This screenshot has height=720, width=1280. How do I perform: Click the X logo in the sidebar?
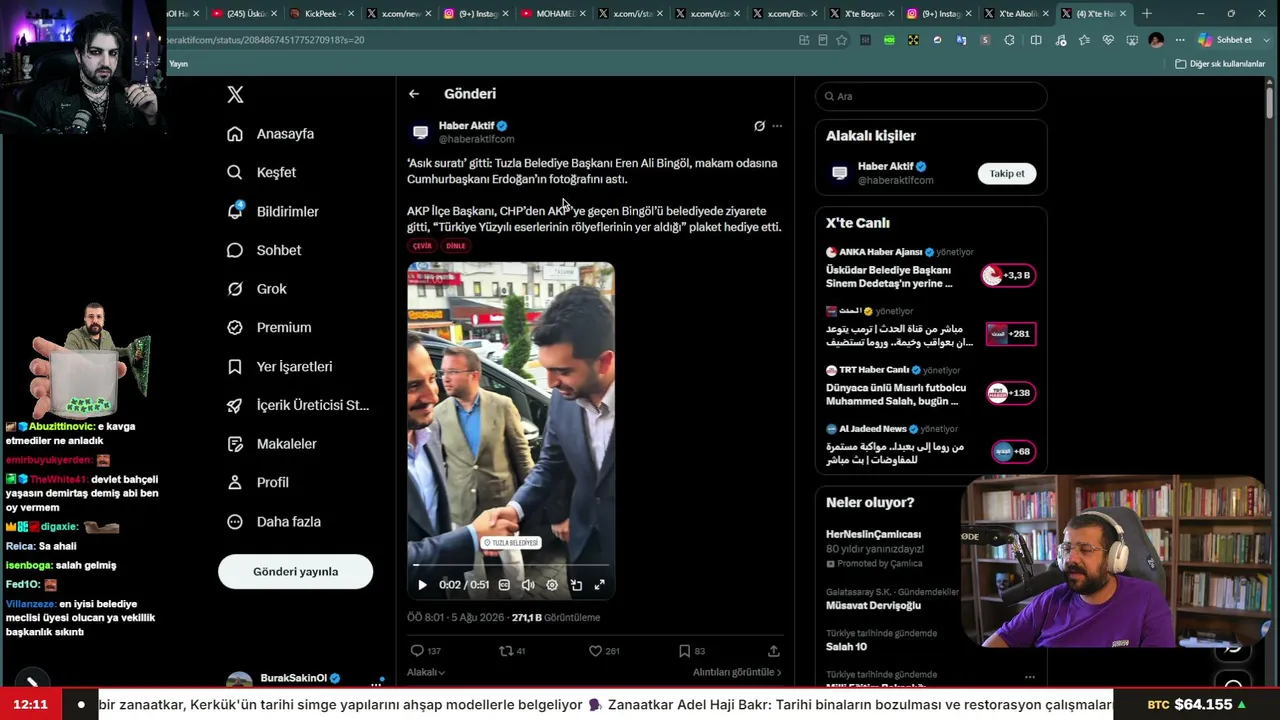[x=235, y=95]
